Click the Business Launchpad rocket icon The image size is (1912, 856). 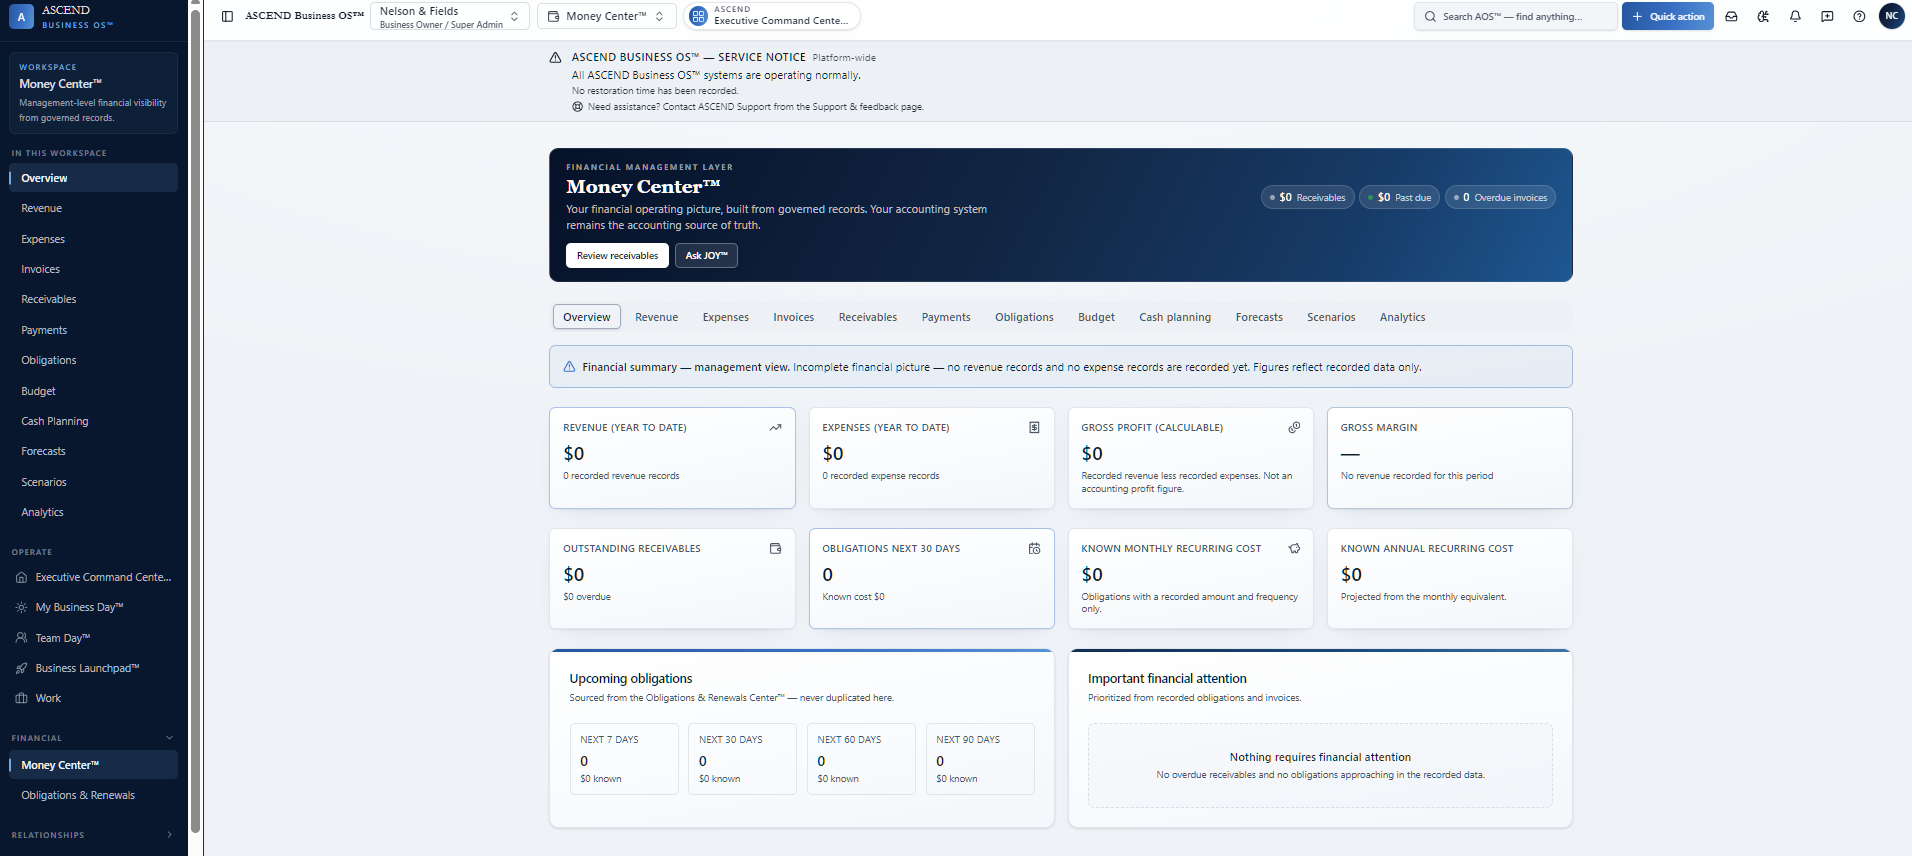21,668
